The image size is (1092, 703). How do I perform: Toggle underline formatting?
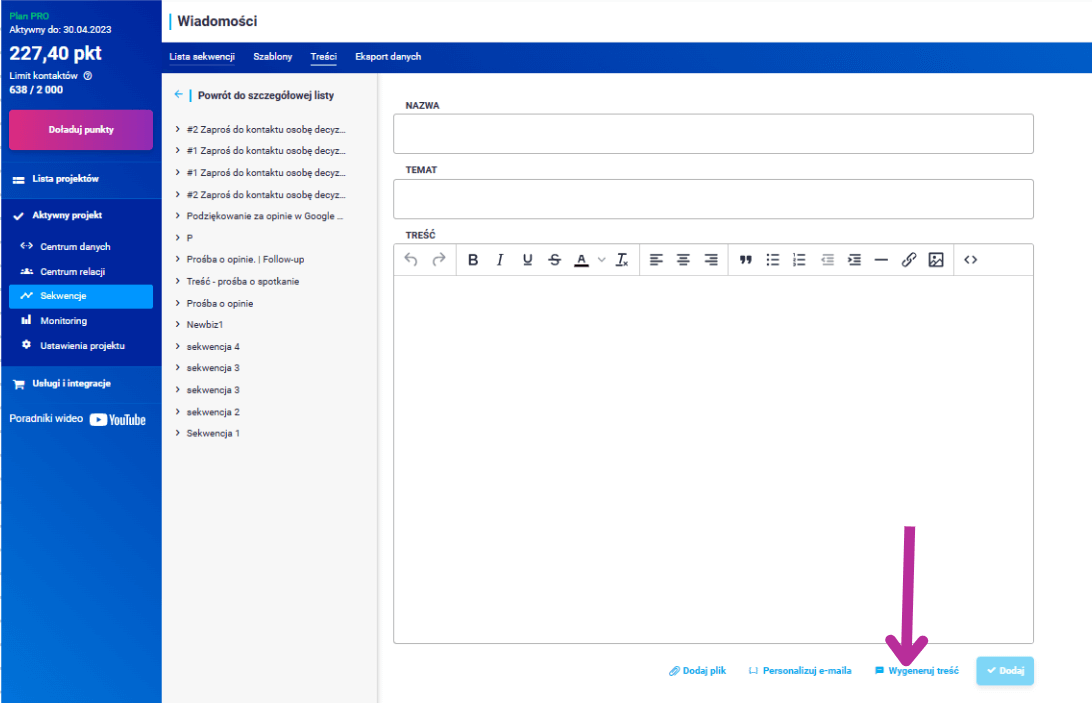527,260
